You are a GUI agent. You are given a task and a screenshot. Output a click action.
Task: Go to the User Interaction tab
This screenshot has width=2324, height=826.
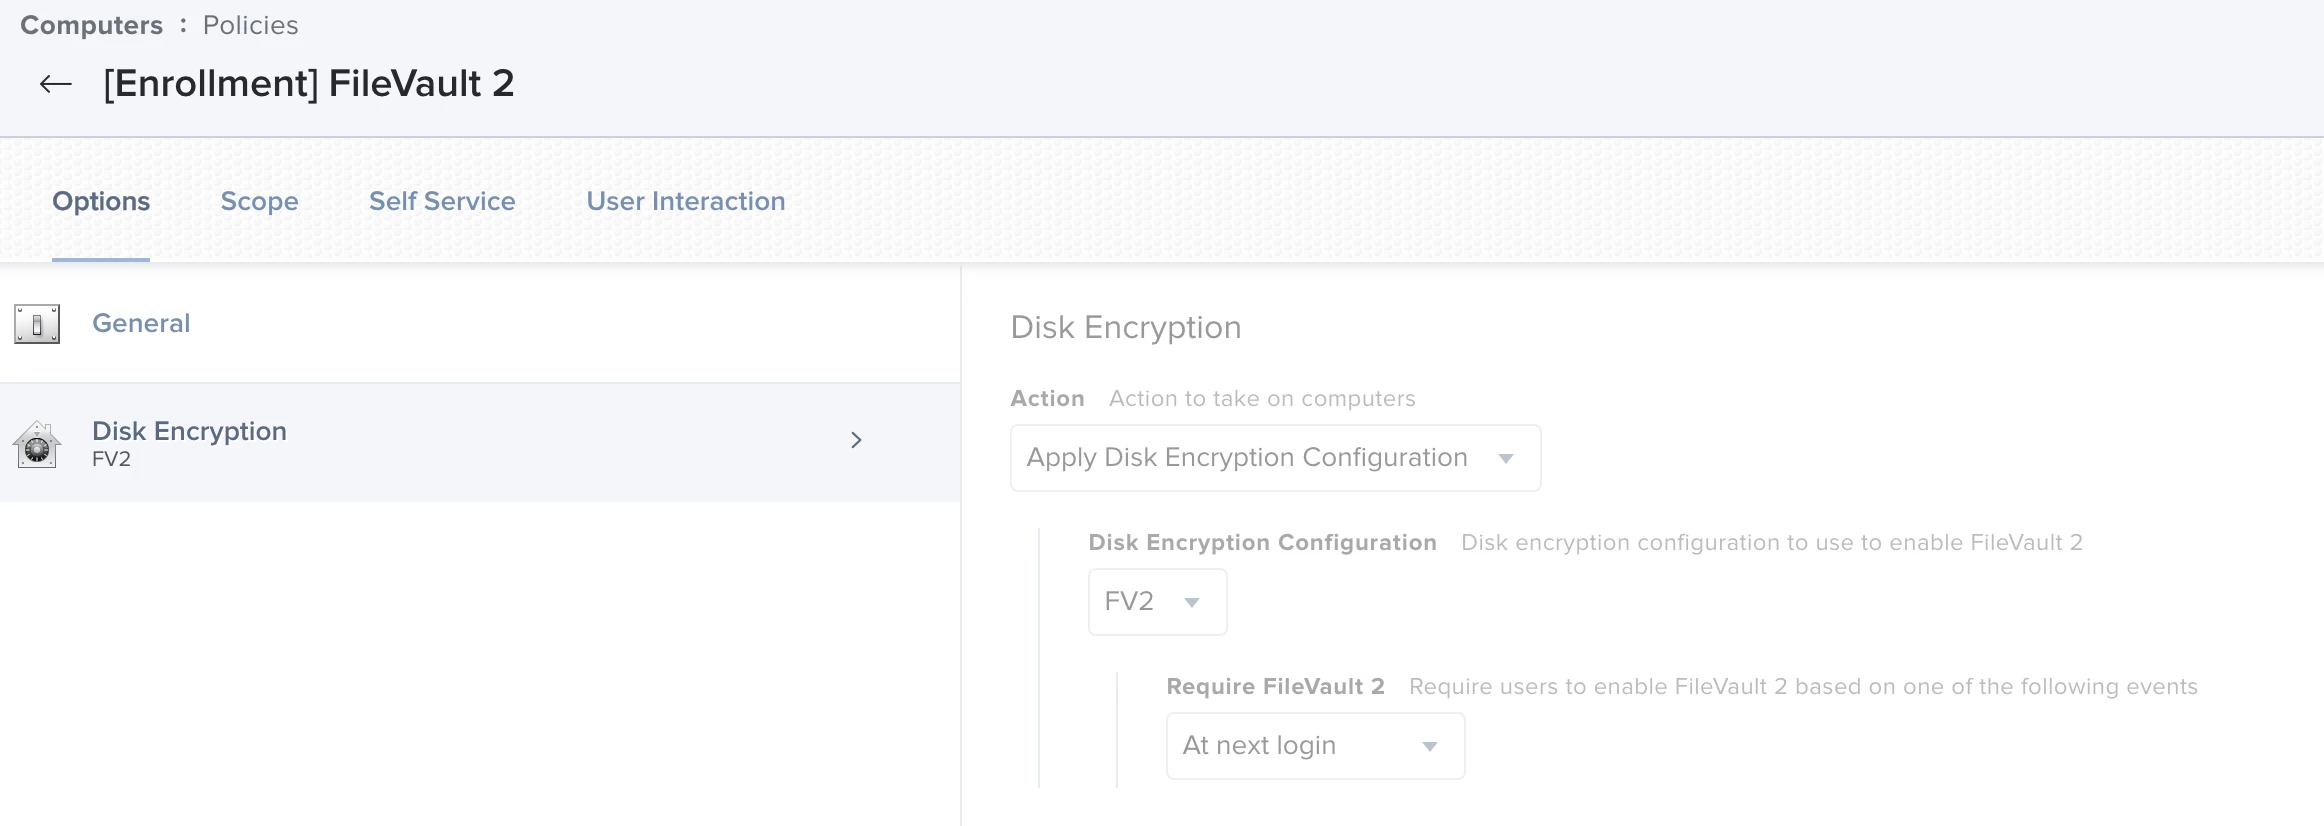pyautogui.click(x=686, y=201)
